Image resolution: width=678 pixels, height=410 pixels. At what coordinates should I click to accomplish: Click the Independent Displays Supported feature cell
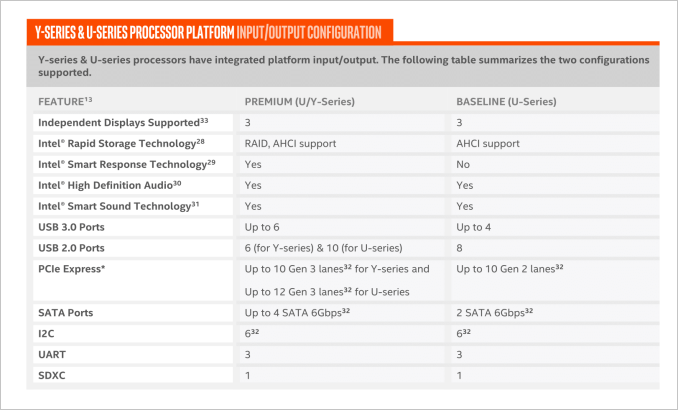pyautogui.click(x=133, y=123)
